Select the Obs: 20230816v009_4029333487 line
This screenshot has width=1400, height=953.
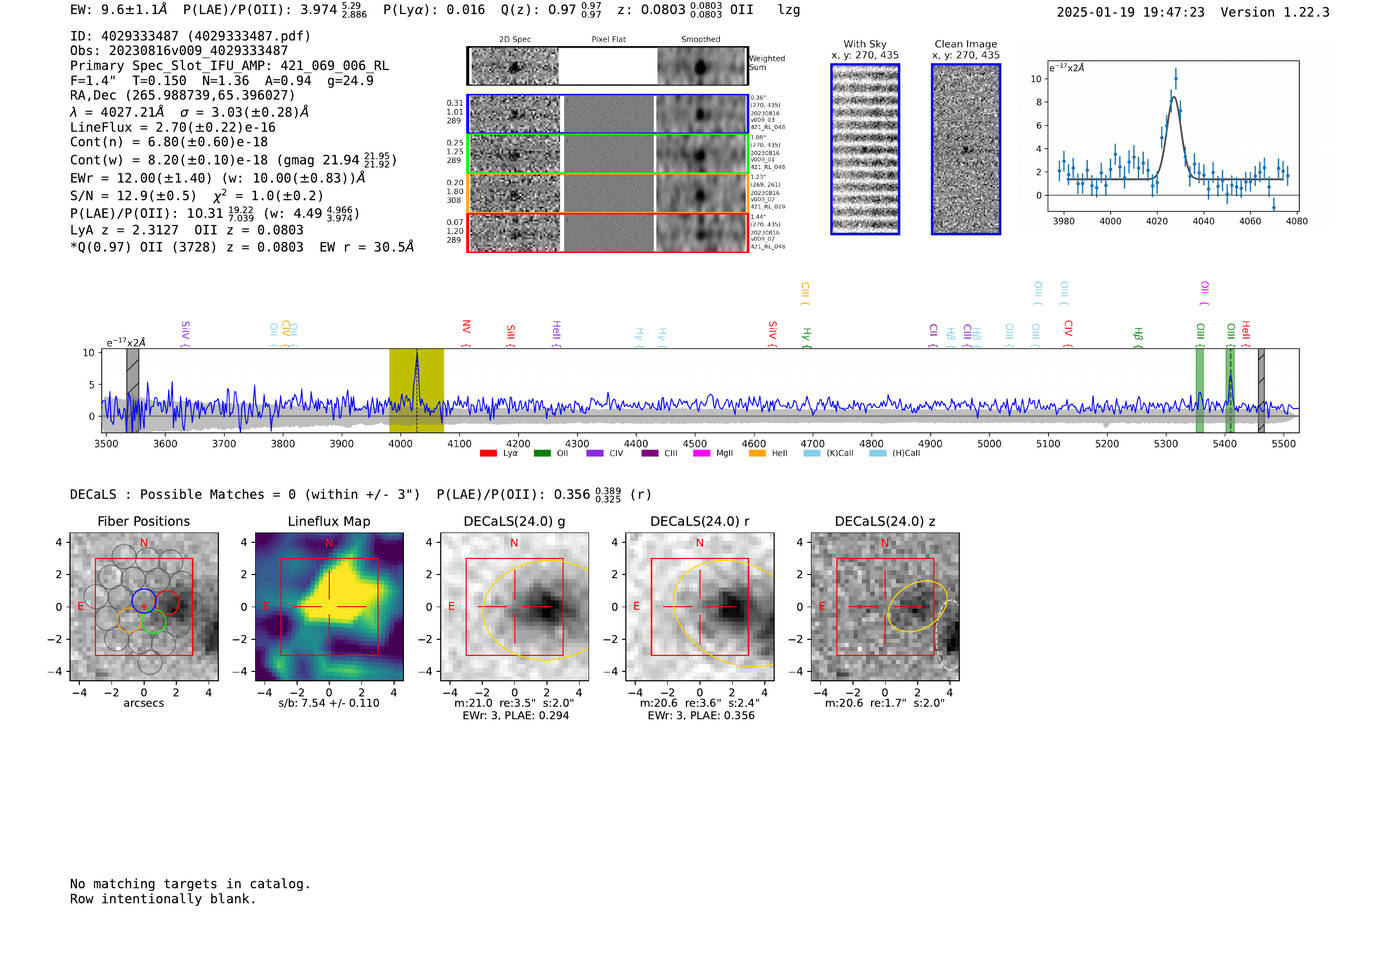coord(179,51)
